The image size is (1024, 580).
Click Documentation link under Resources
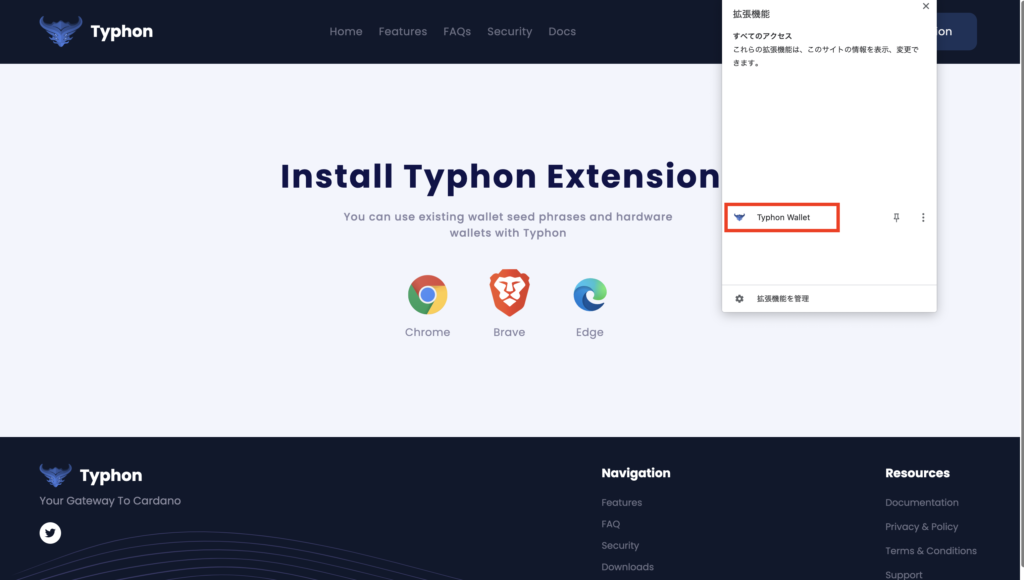tap(921, 503)
